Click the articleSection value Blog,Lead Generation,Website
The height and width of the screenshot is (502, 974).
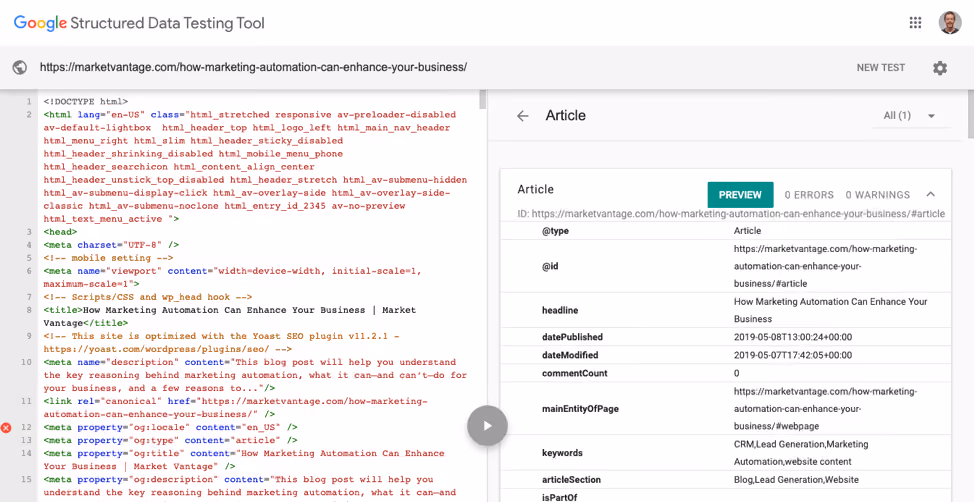pyautogui.click(x=796, y=480)
